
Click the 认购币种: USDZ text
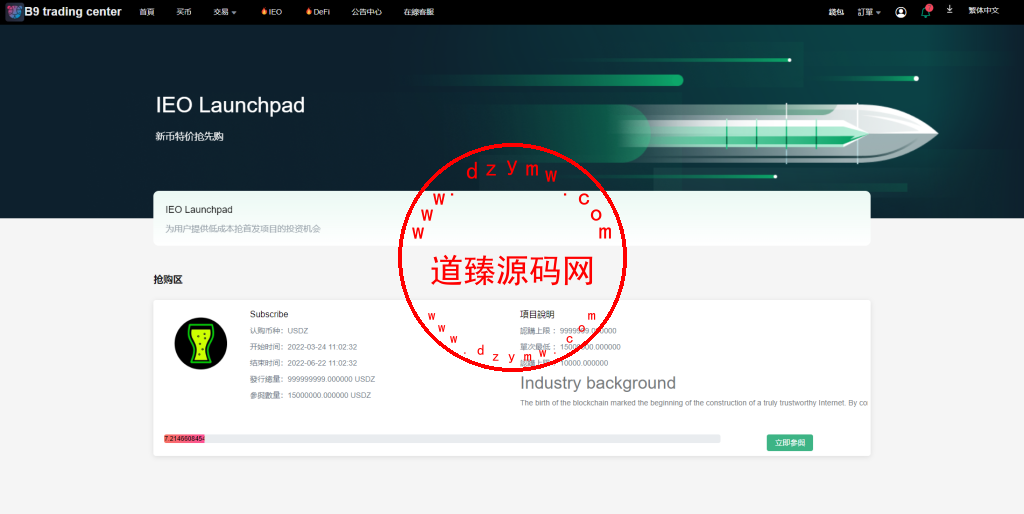(279, 330)
